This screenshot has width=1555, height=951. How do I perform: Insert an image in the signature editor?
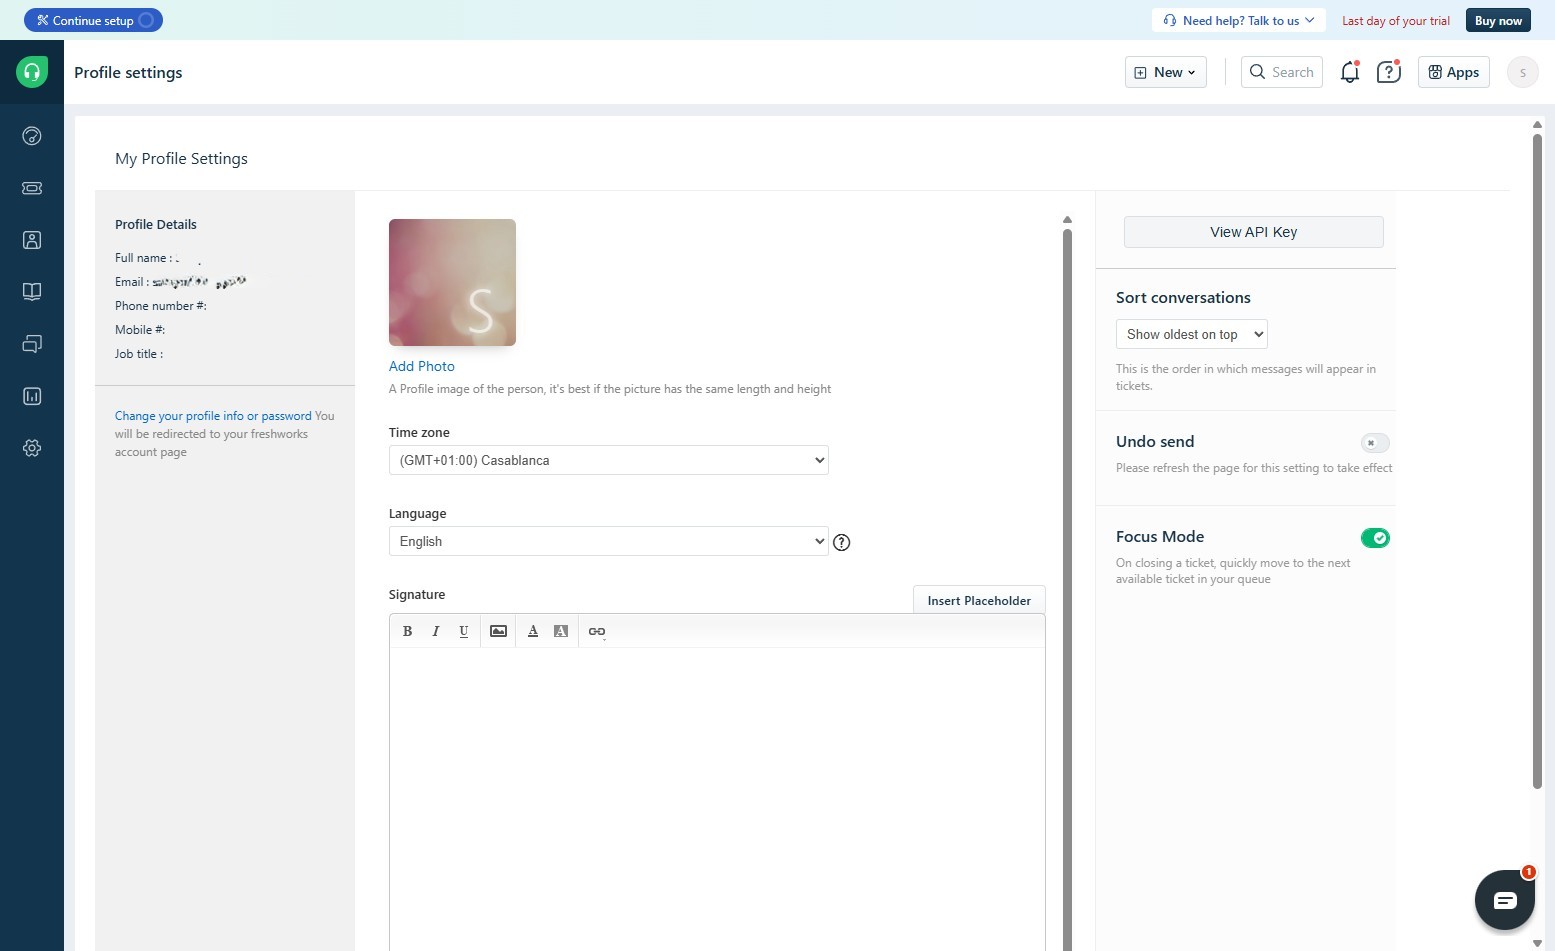[x=498, y=631]
